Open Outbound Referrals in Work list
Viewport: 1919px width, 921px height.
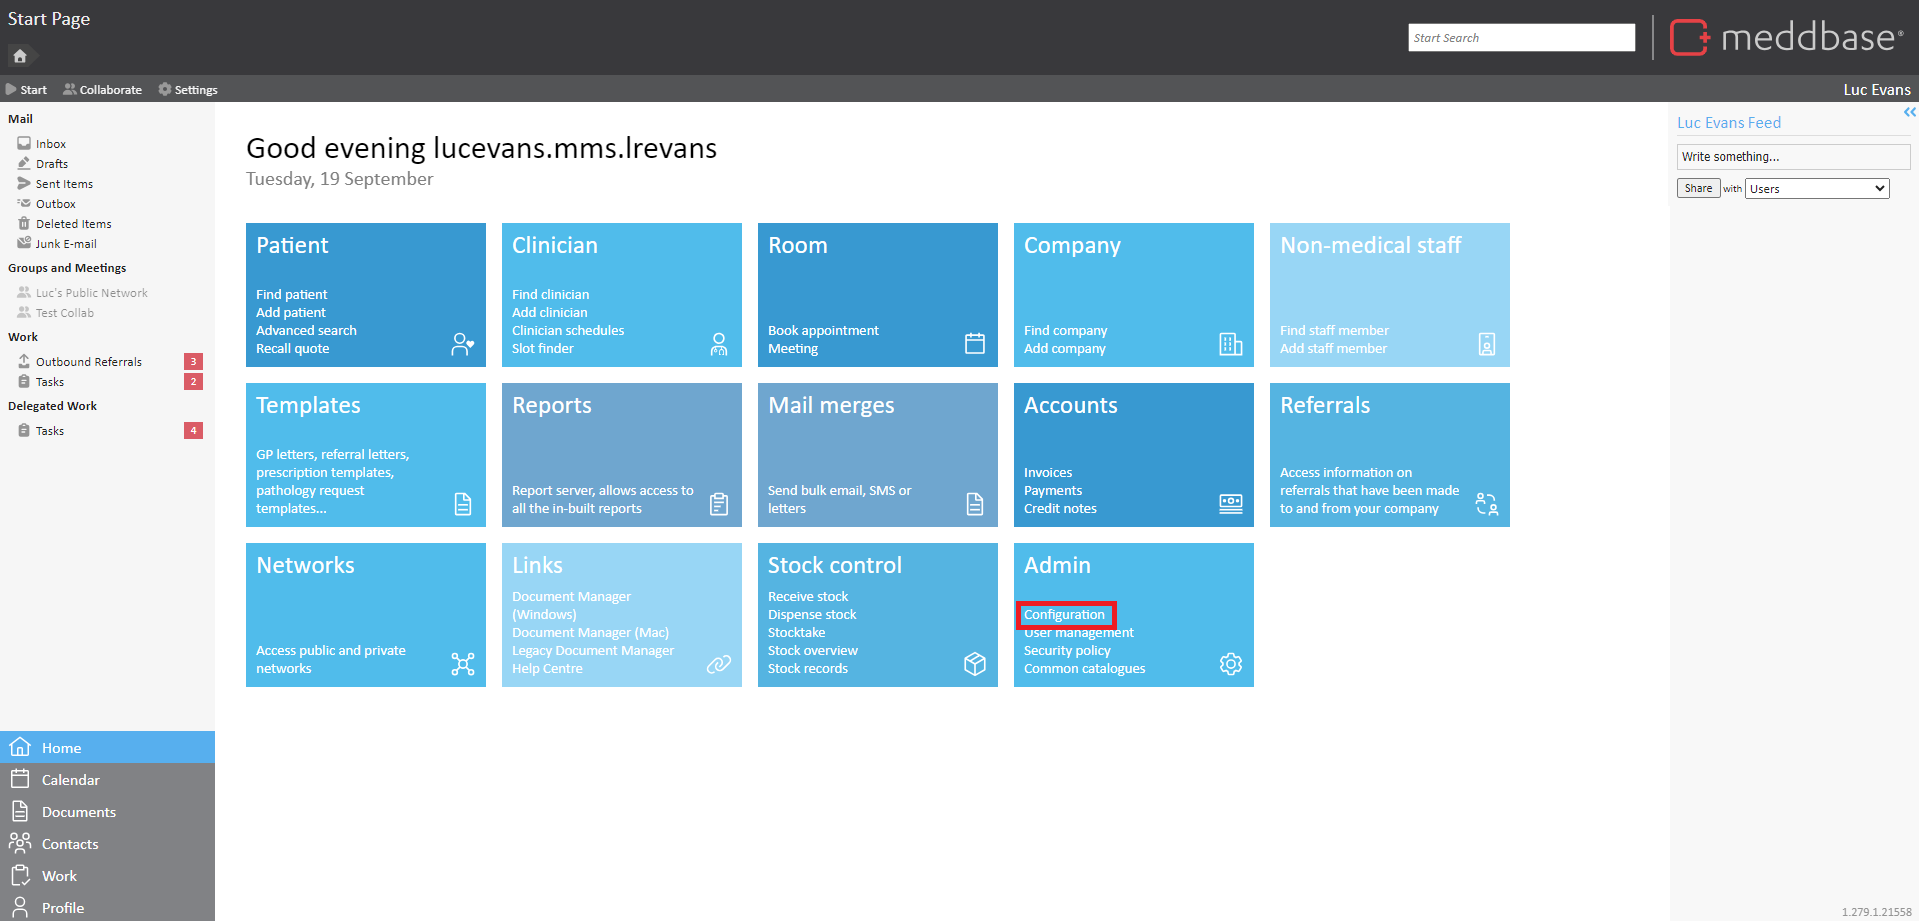[x=88, y=362]
